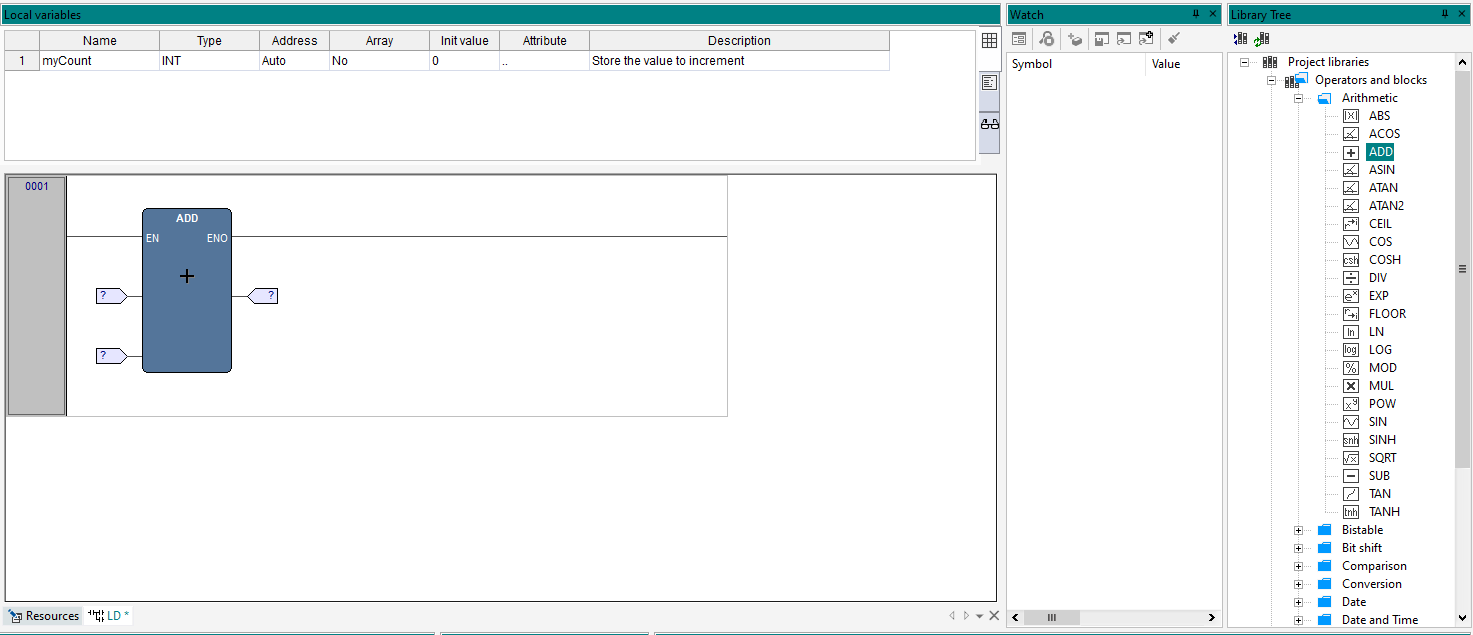The image size is (1473, 635).
Task: Pin the Watch panel
Action: point(1196,14)
